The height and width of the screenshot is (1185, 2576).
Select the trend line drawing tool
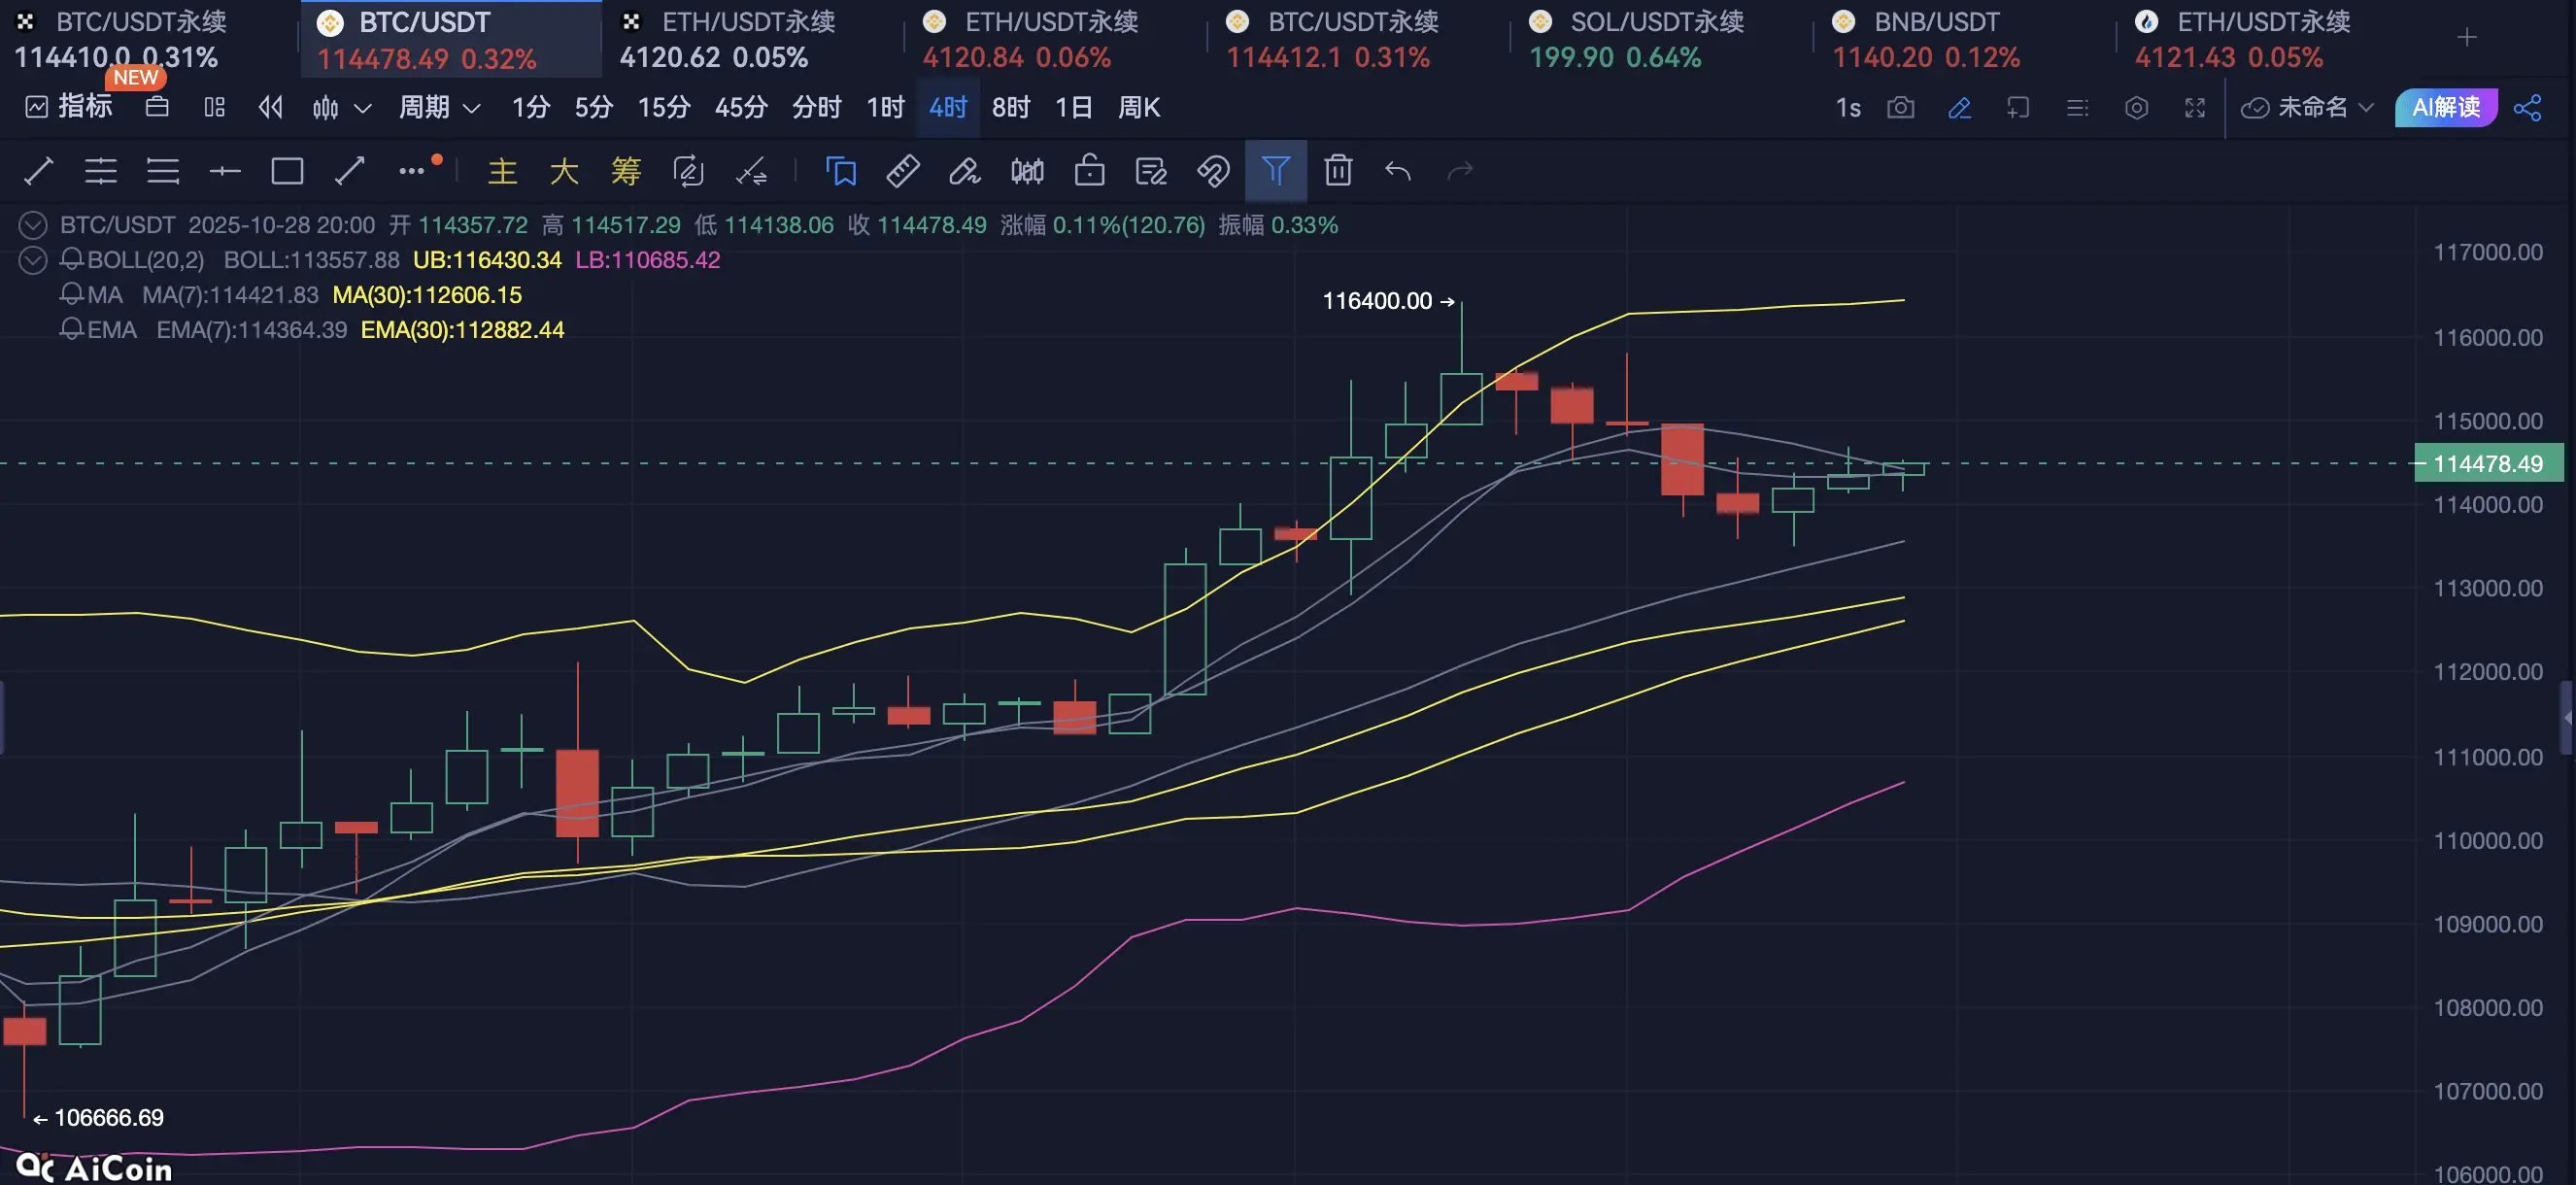38,171
